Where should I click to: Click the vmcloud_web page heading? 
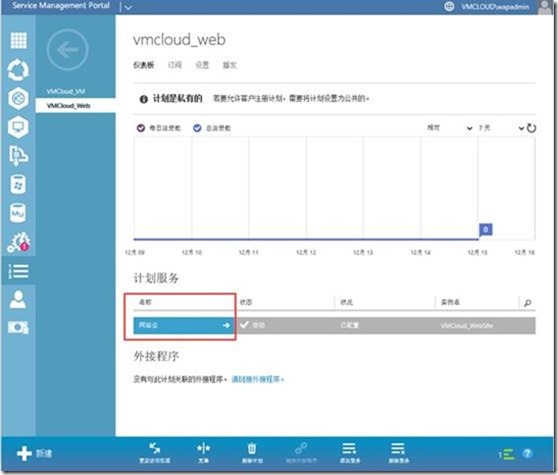179,40
